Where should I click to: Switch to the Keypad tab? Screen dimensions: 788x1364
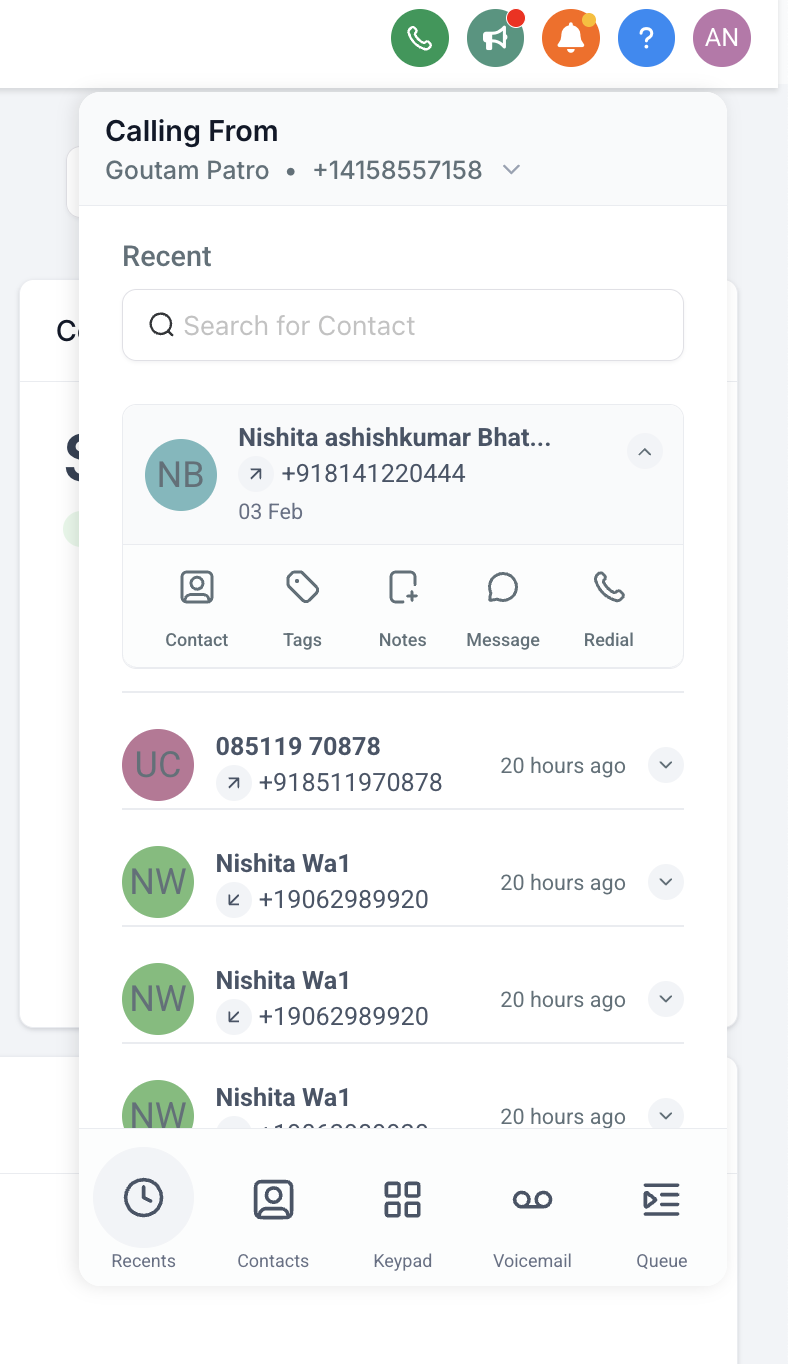402,1214
